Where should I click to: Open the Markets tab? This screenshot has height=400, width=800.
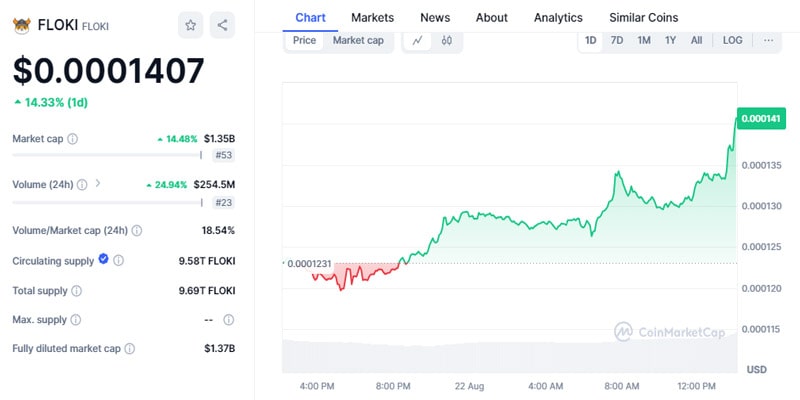click(x=372, y=18)
